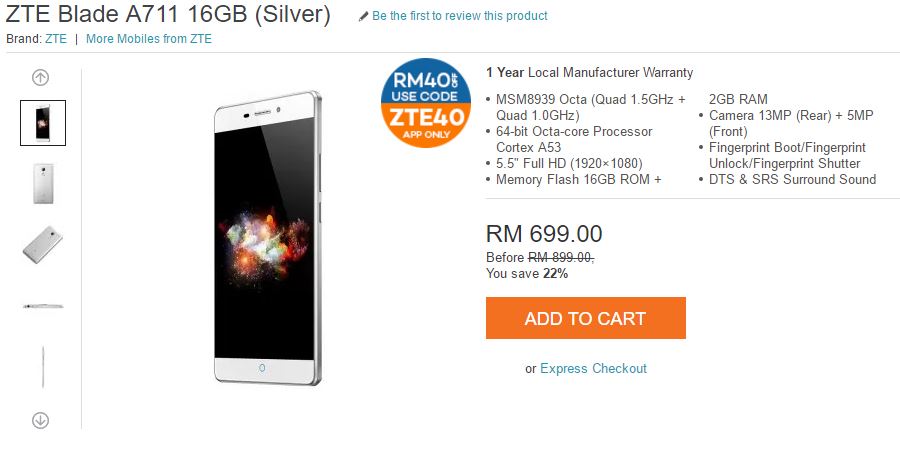The image size is (900, 449).
Task: Click the up arrow above thumbnails
Action: click(40, 78)
